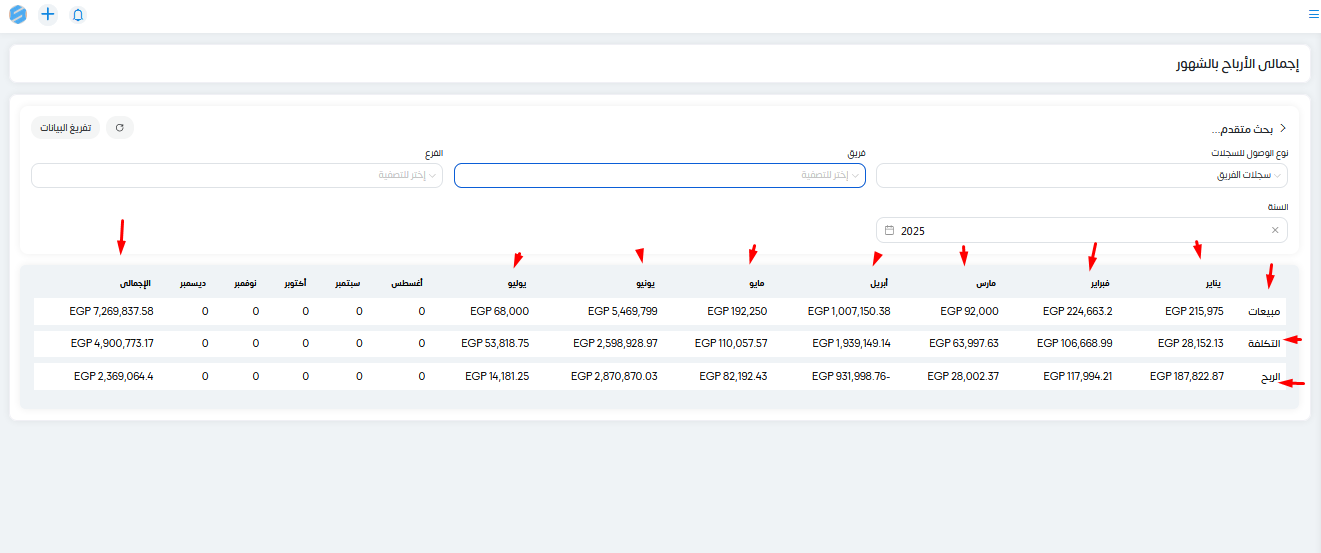Click profit value EGP 82,192.43
1321x553 pixels.
733,376
